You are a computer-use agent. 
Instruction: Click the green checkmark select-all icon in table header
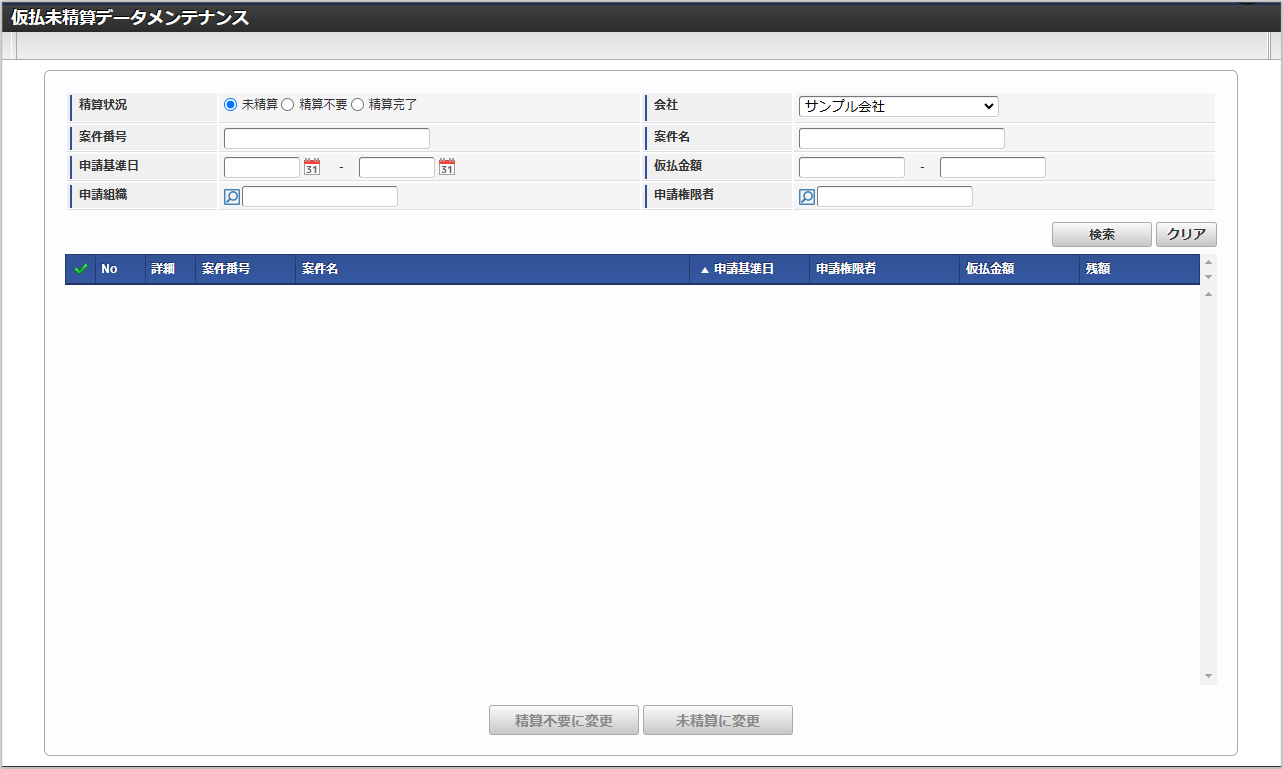pos(80,269)
